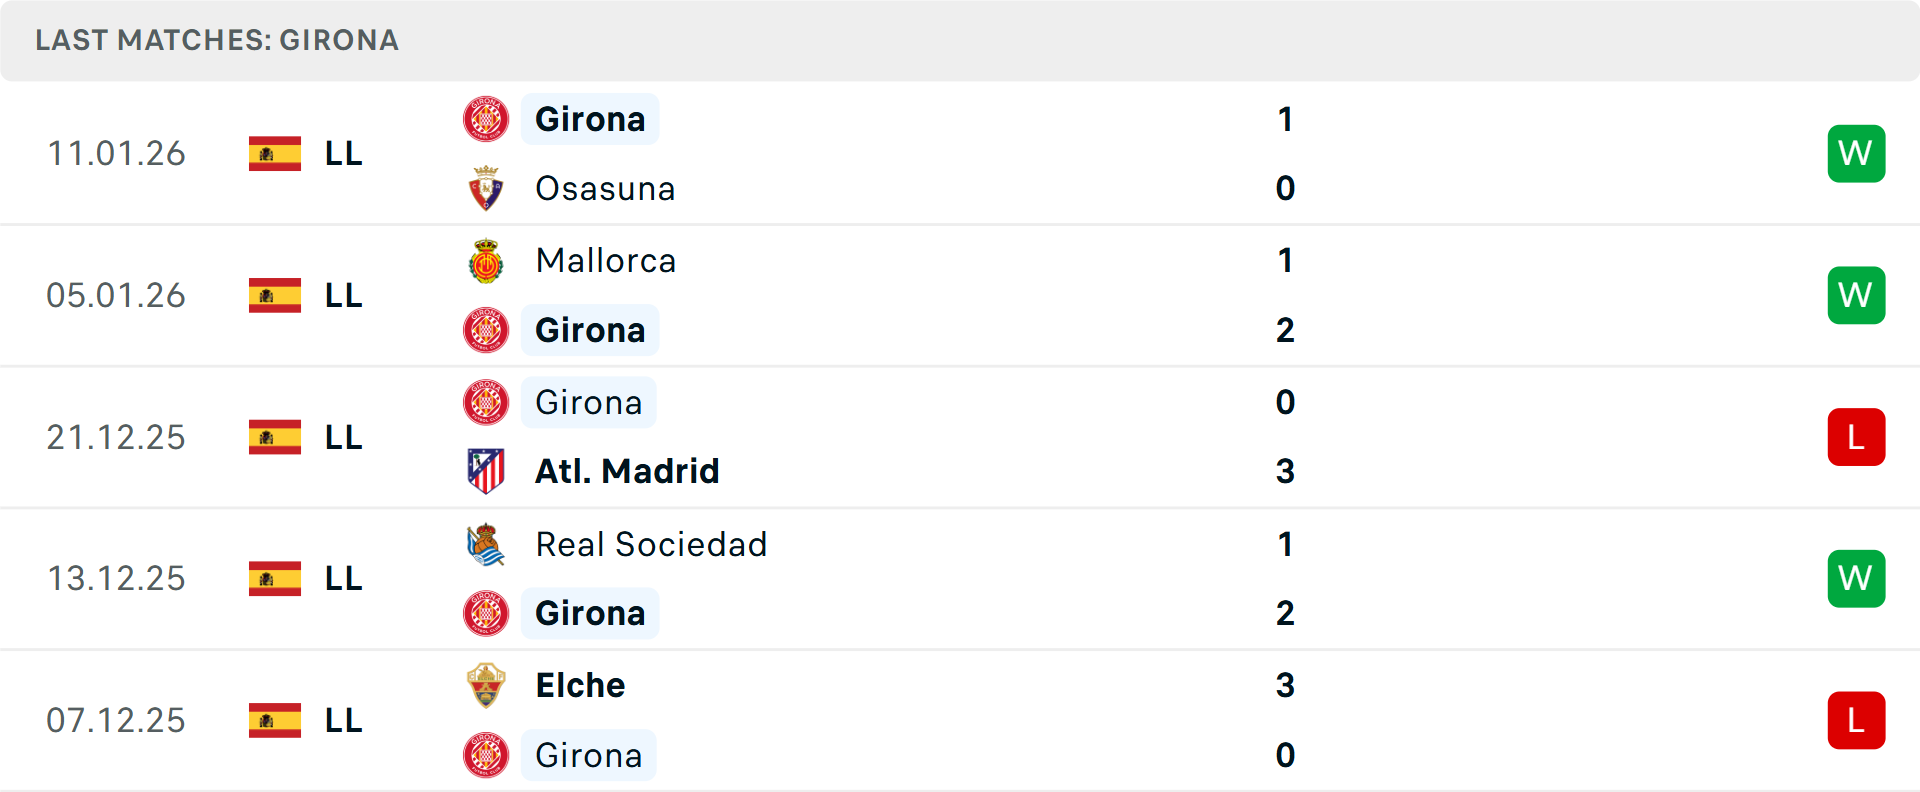The height and width of the screenshot is (792, 1920).
Task: Click the L result badge for Elche match
Action: [1856, 720]
